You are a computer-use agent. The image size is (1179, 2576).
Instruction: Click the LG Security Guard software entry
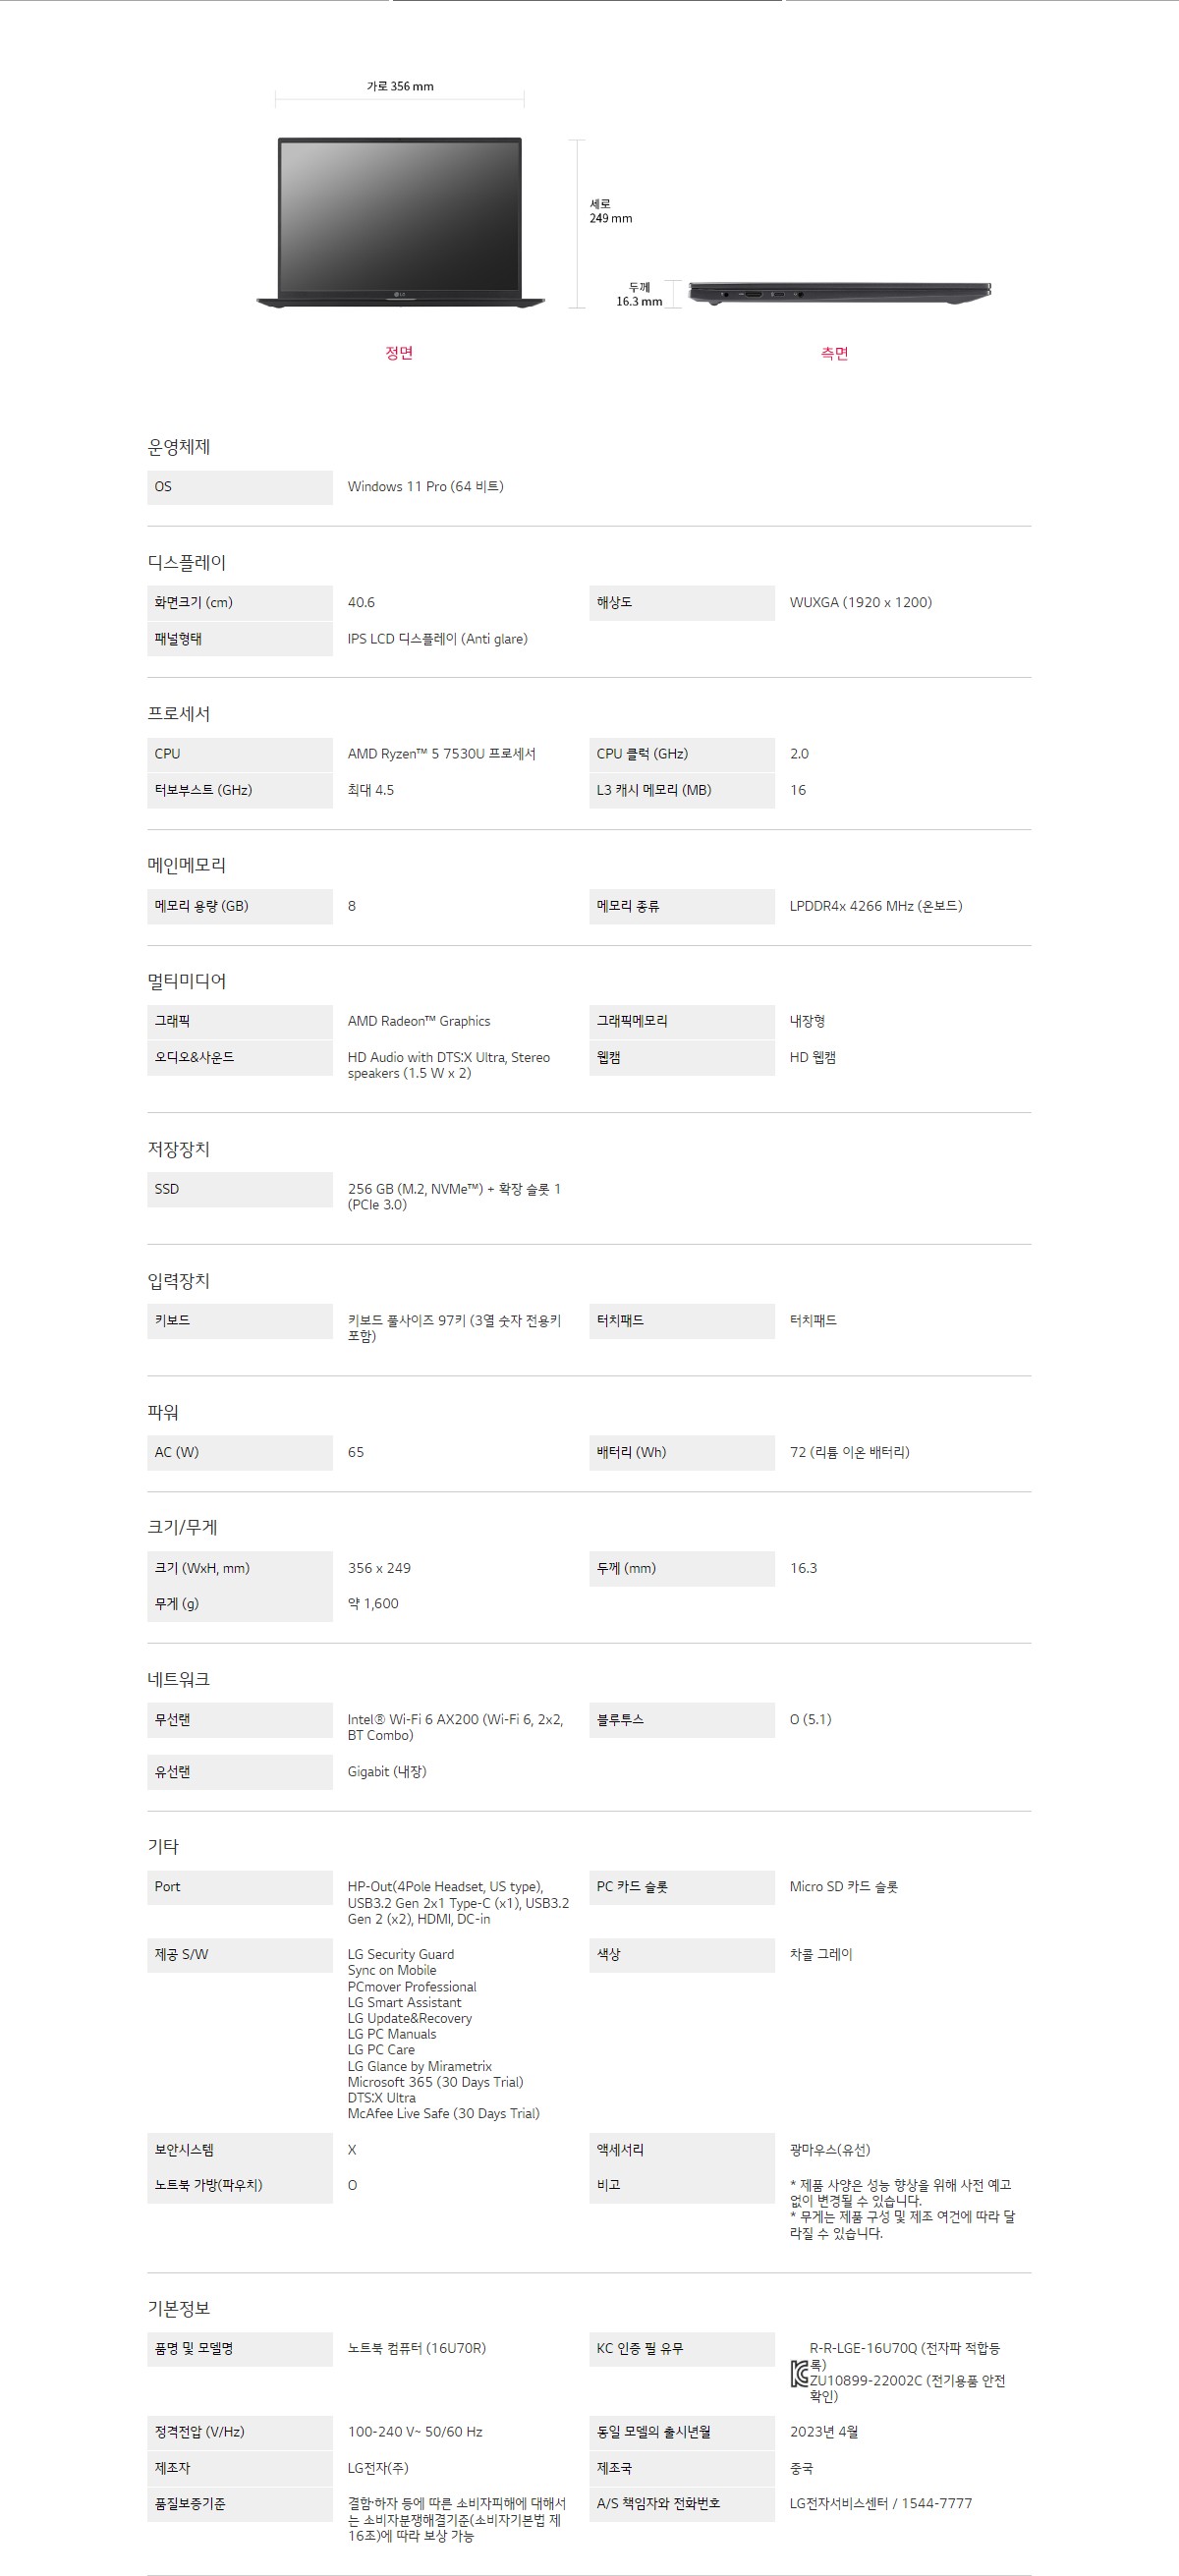click(401, 1954)
